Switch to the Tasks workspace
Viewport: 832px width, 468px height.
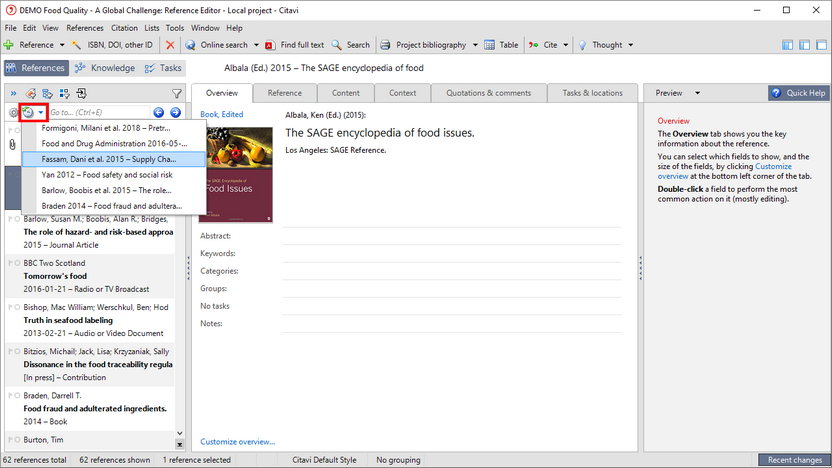point(163,68)
